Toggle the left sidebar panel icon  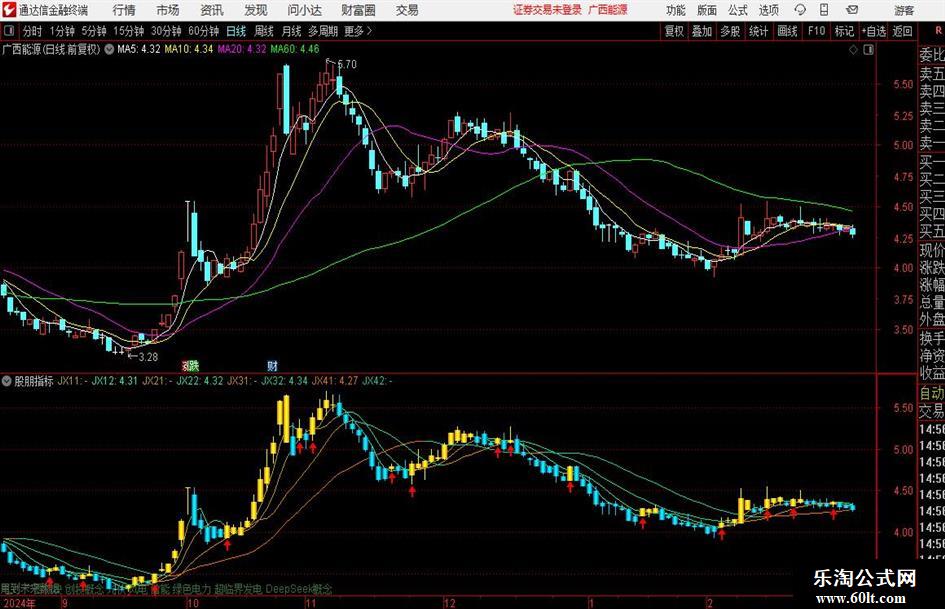point(8,31)
